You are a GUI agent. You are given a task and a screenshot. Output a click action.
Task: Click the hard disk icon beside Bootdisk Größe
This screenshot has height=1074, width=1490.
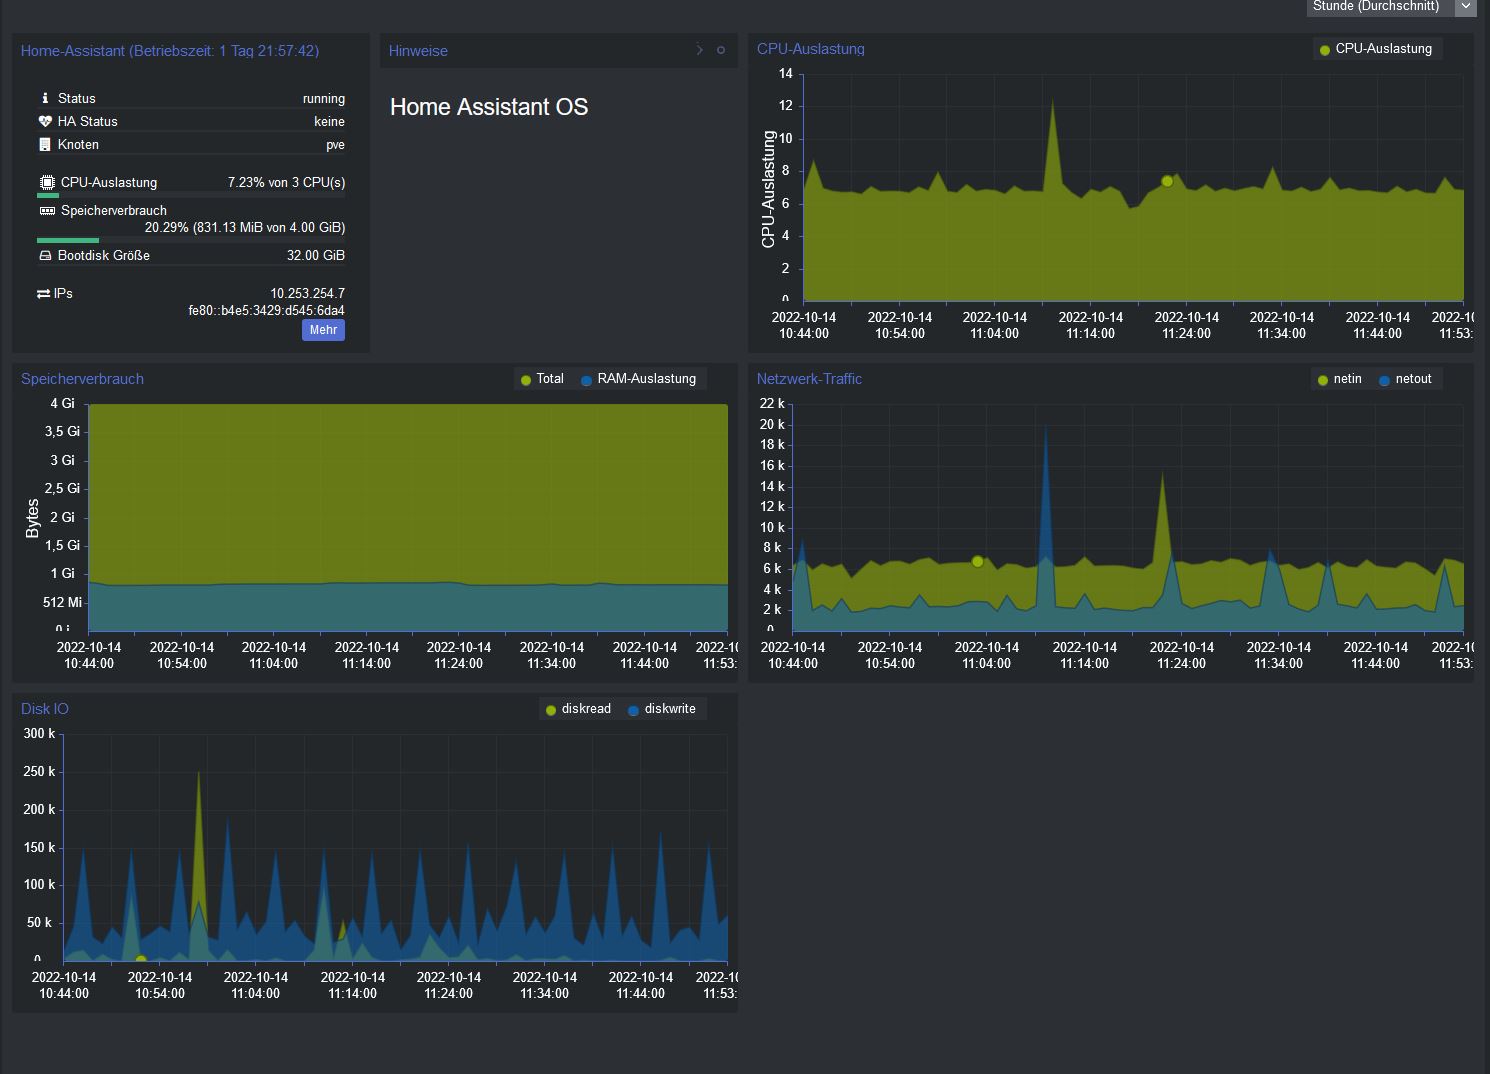[x=44, y=255]
